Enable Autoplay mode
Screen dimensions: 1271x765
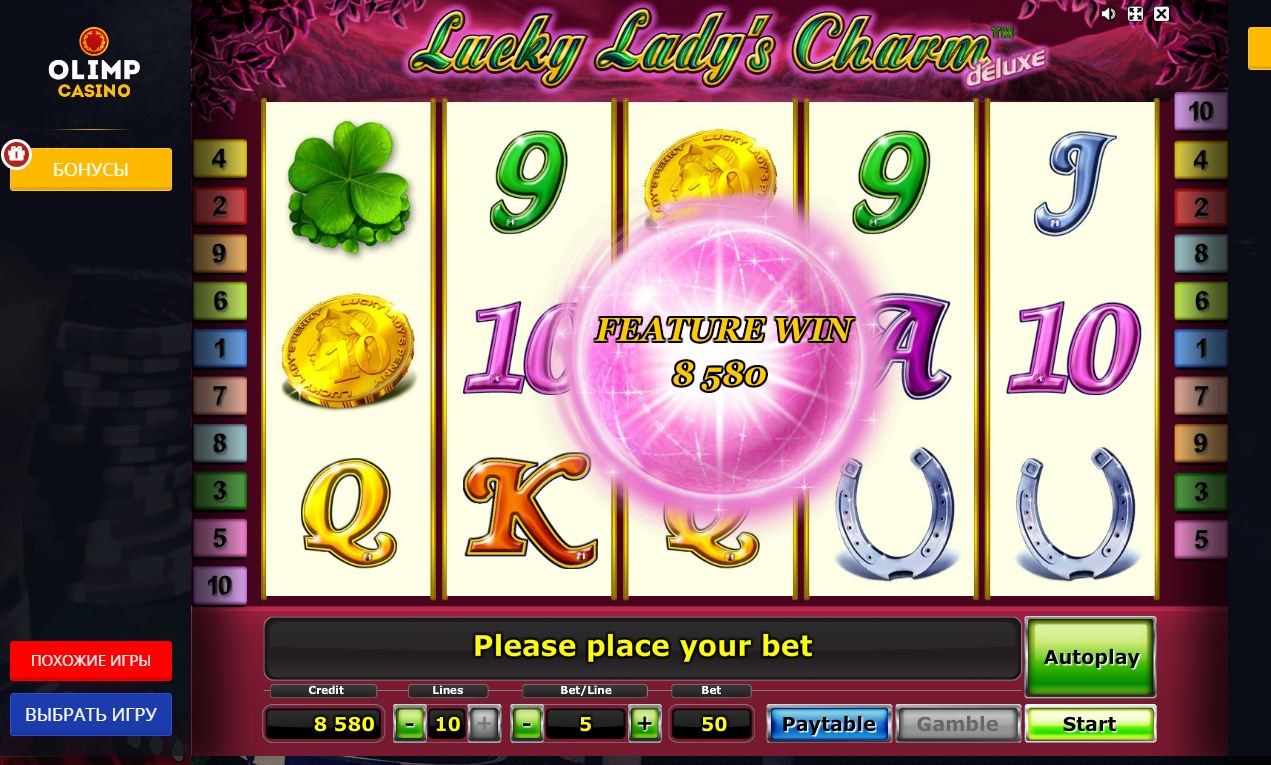[x=1091, y=657]
